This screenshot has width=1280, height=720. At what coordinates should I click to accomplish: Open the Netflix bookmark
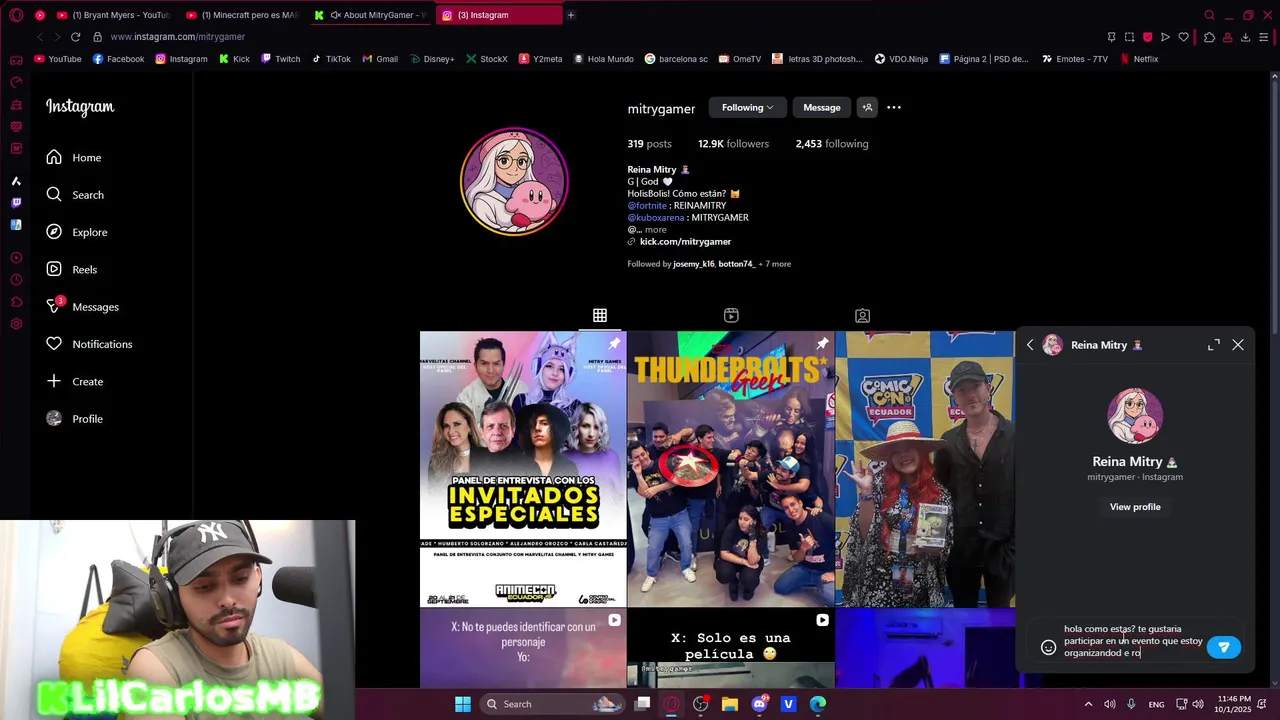pyautogui.click(x=1138, y=59)
